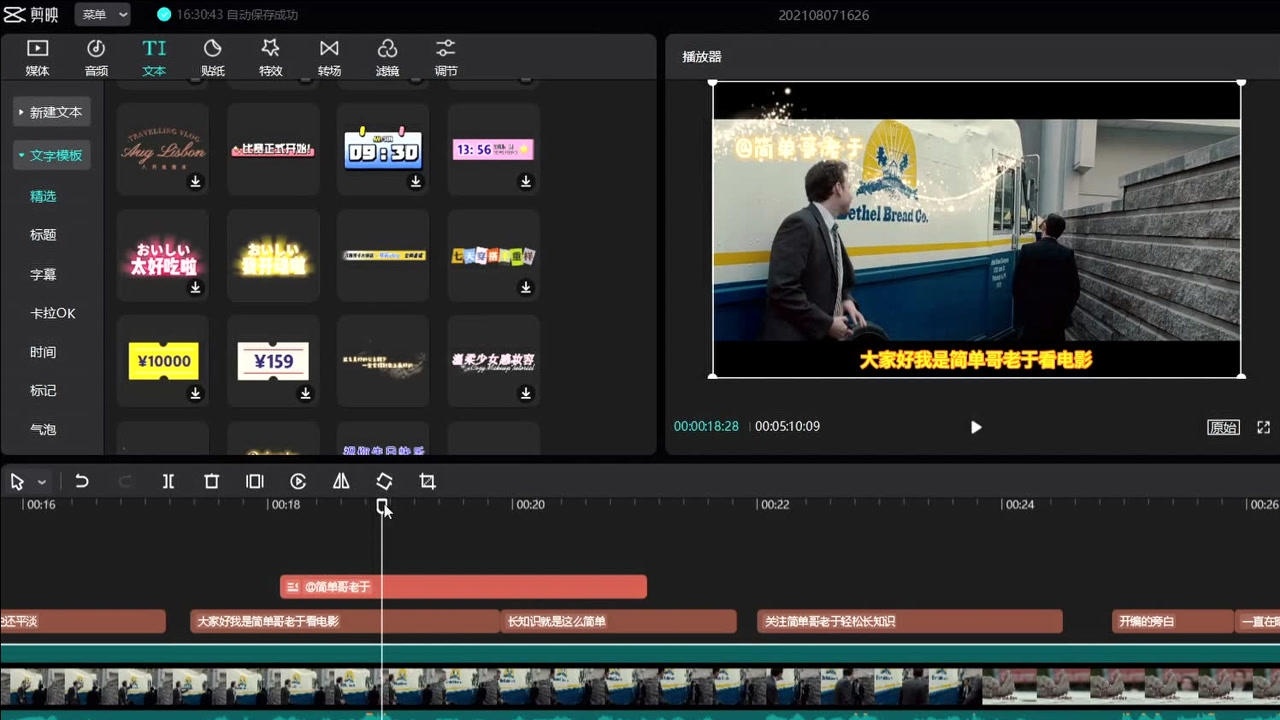Select the 字幕 template category
Screen dimensions: 1280x720
click(43, 274)
